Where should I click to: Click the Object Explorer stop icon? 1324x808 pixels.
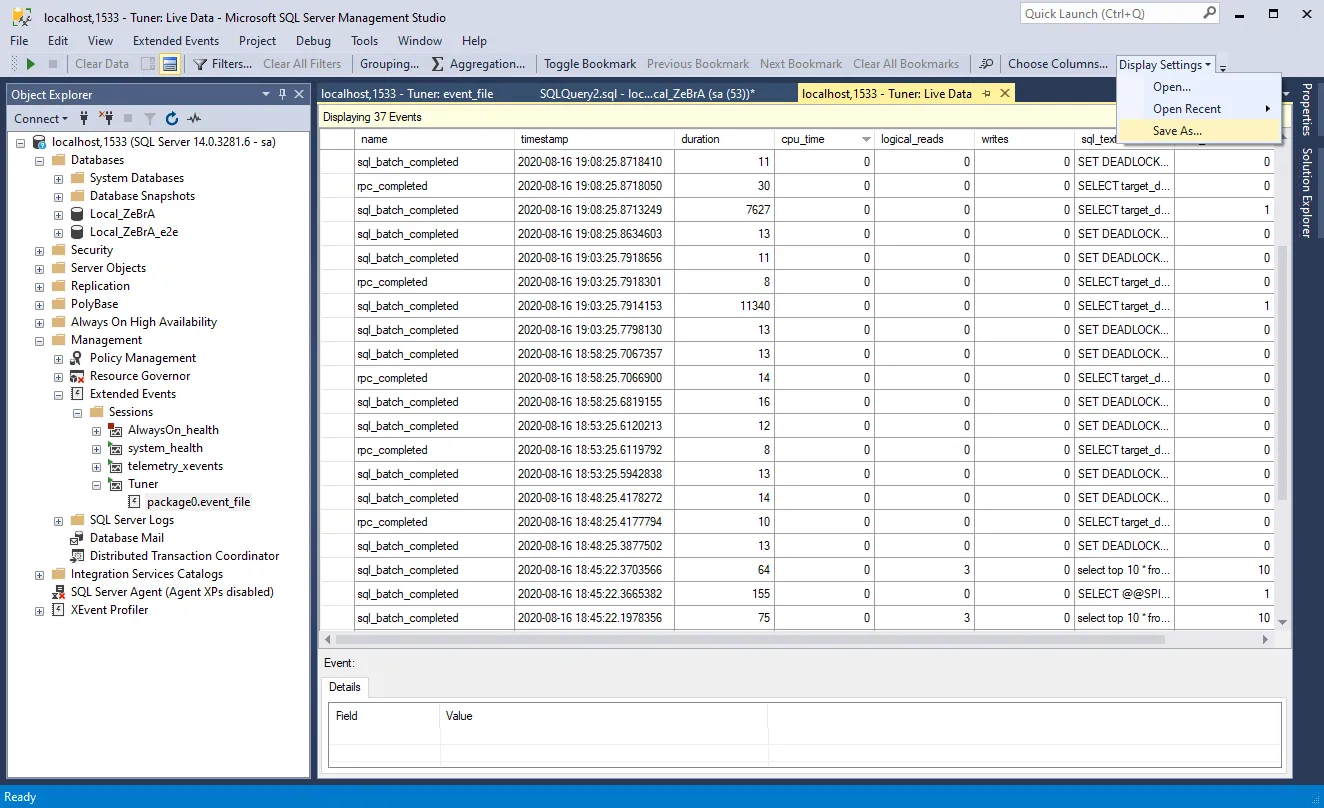tap(128, 118)
